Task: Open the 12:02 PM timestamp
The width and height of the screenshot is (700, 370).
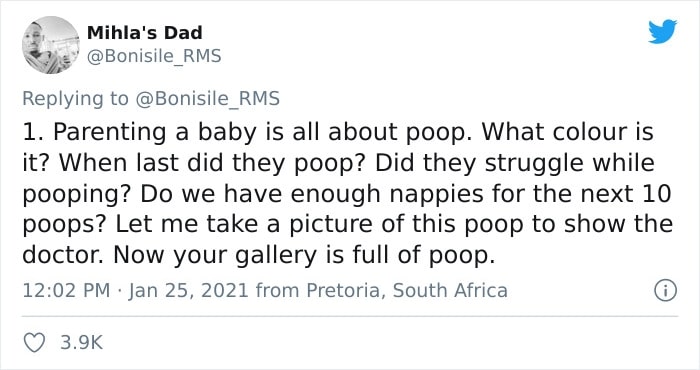Action: 66,291
